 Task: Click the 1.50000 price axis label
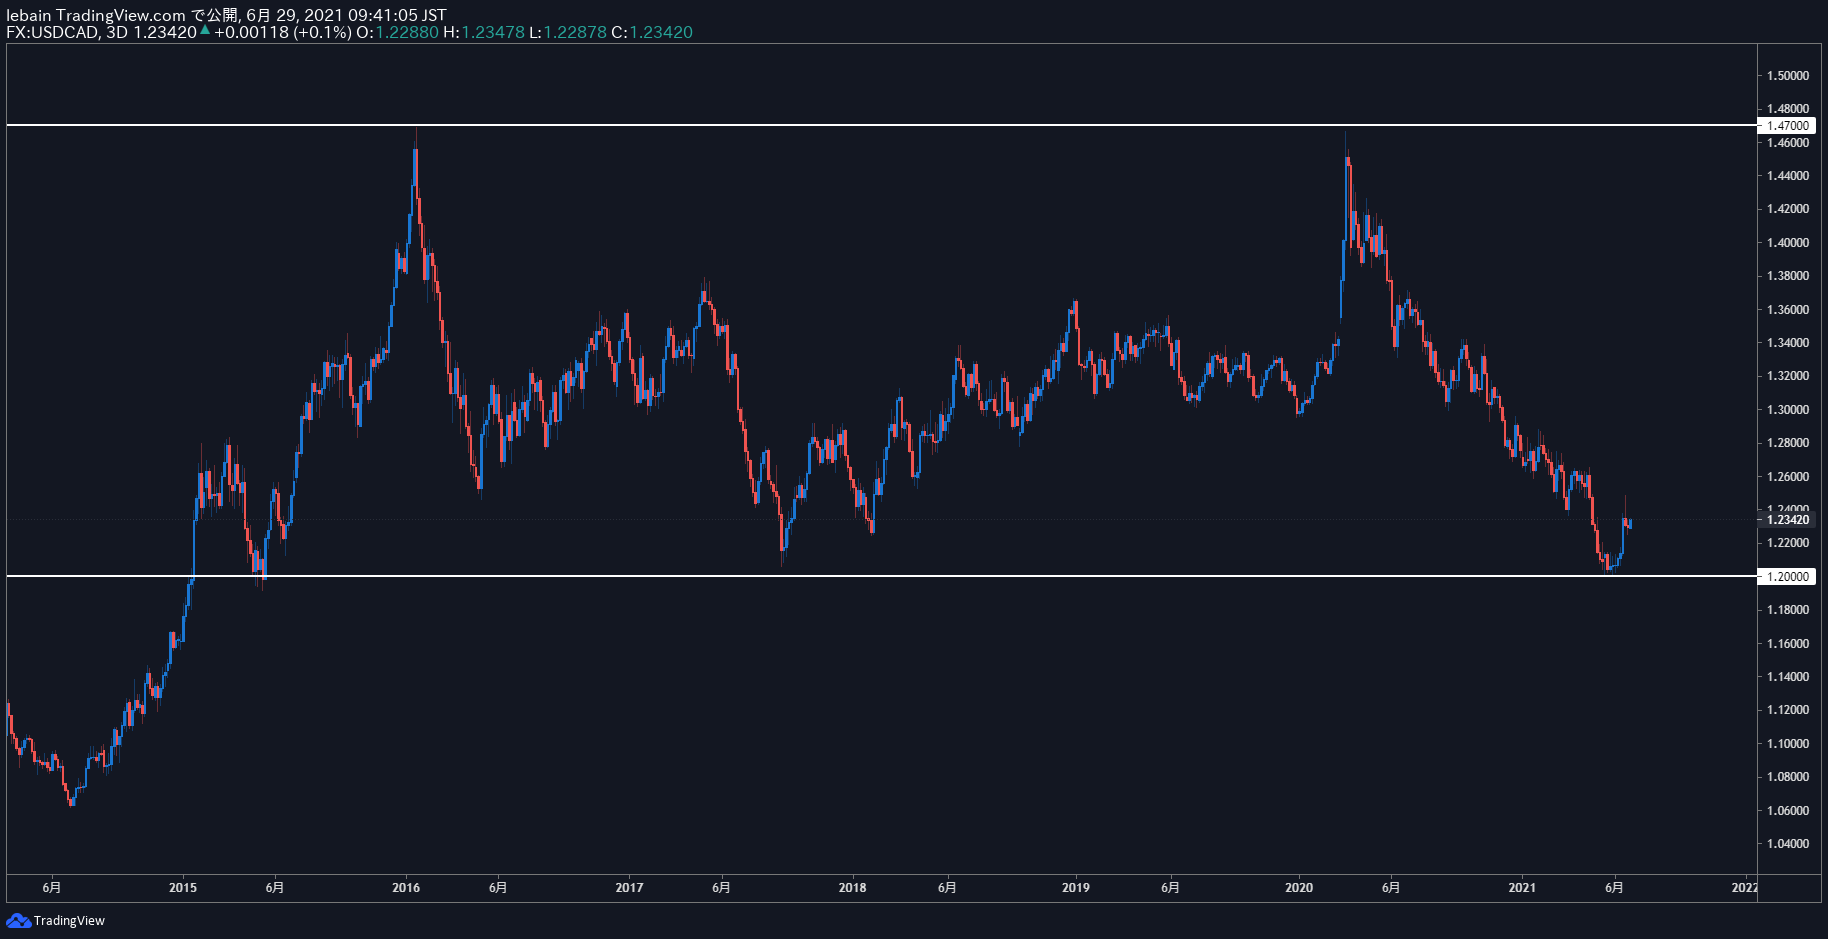pos(1788,76)
